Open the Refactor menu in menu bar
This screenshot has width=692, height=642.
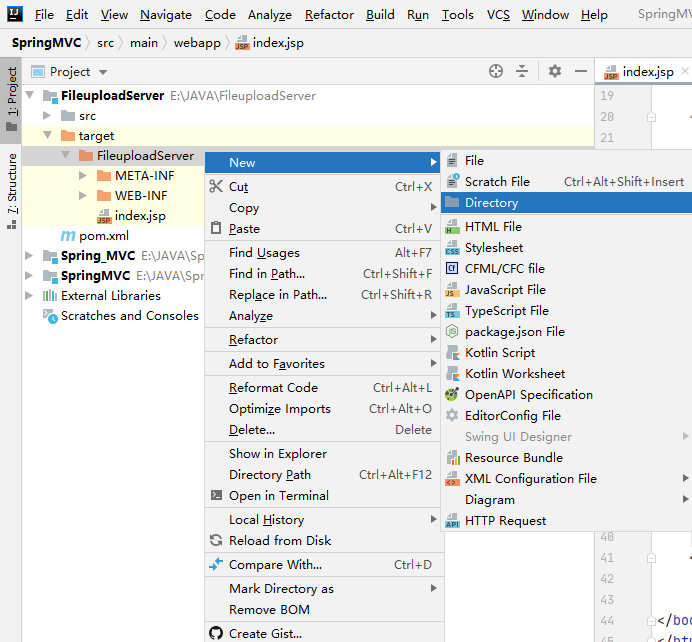pos(329,15)
